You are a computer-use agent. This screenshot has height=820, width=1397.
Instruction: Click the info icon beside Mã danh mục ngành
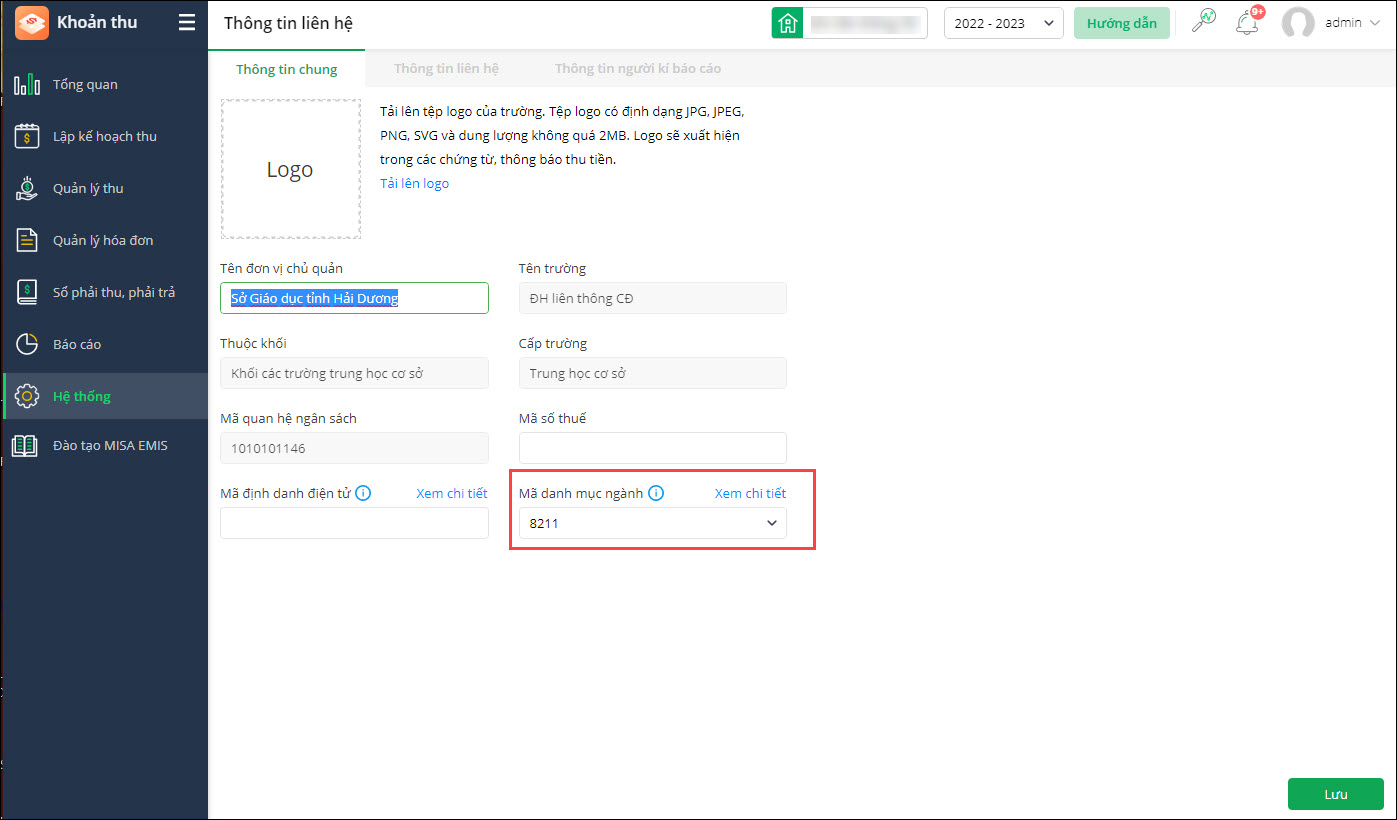point(656,493)
